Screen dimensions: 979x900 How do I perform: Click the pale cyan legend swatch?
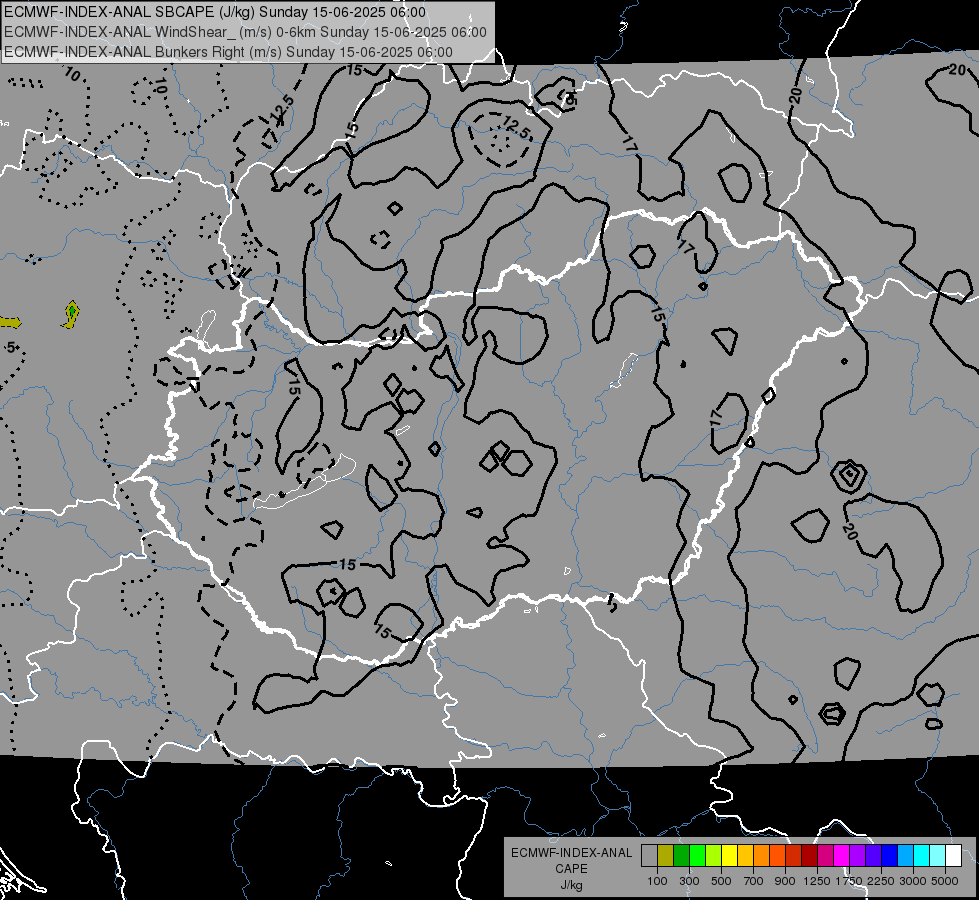pyautogui.click(x=937, y=856)
